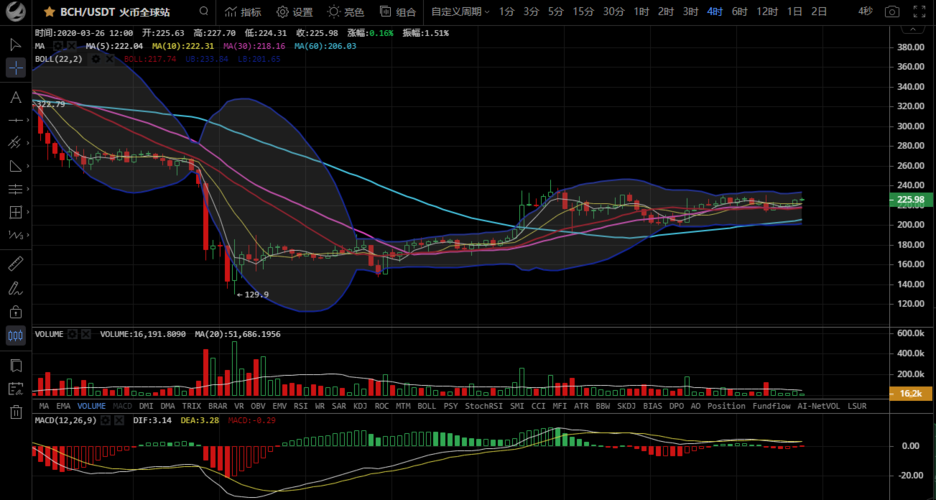Toggle the RSI indicator tab
Screen dimensions: 936x500
tap(300, 406)
